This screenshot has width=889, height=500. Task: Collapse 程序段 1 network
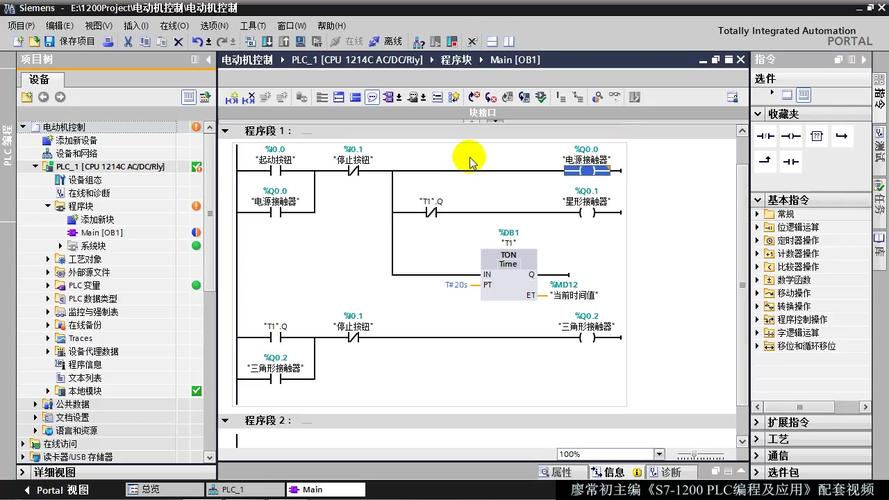coord(226,131)
